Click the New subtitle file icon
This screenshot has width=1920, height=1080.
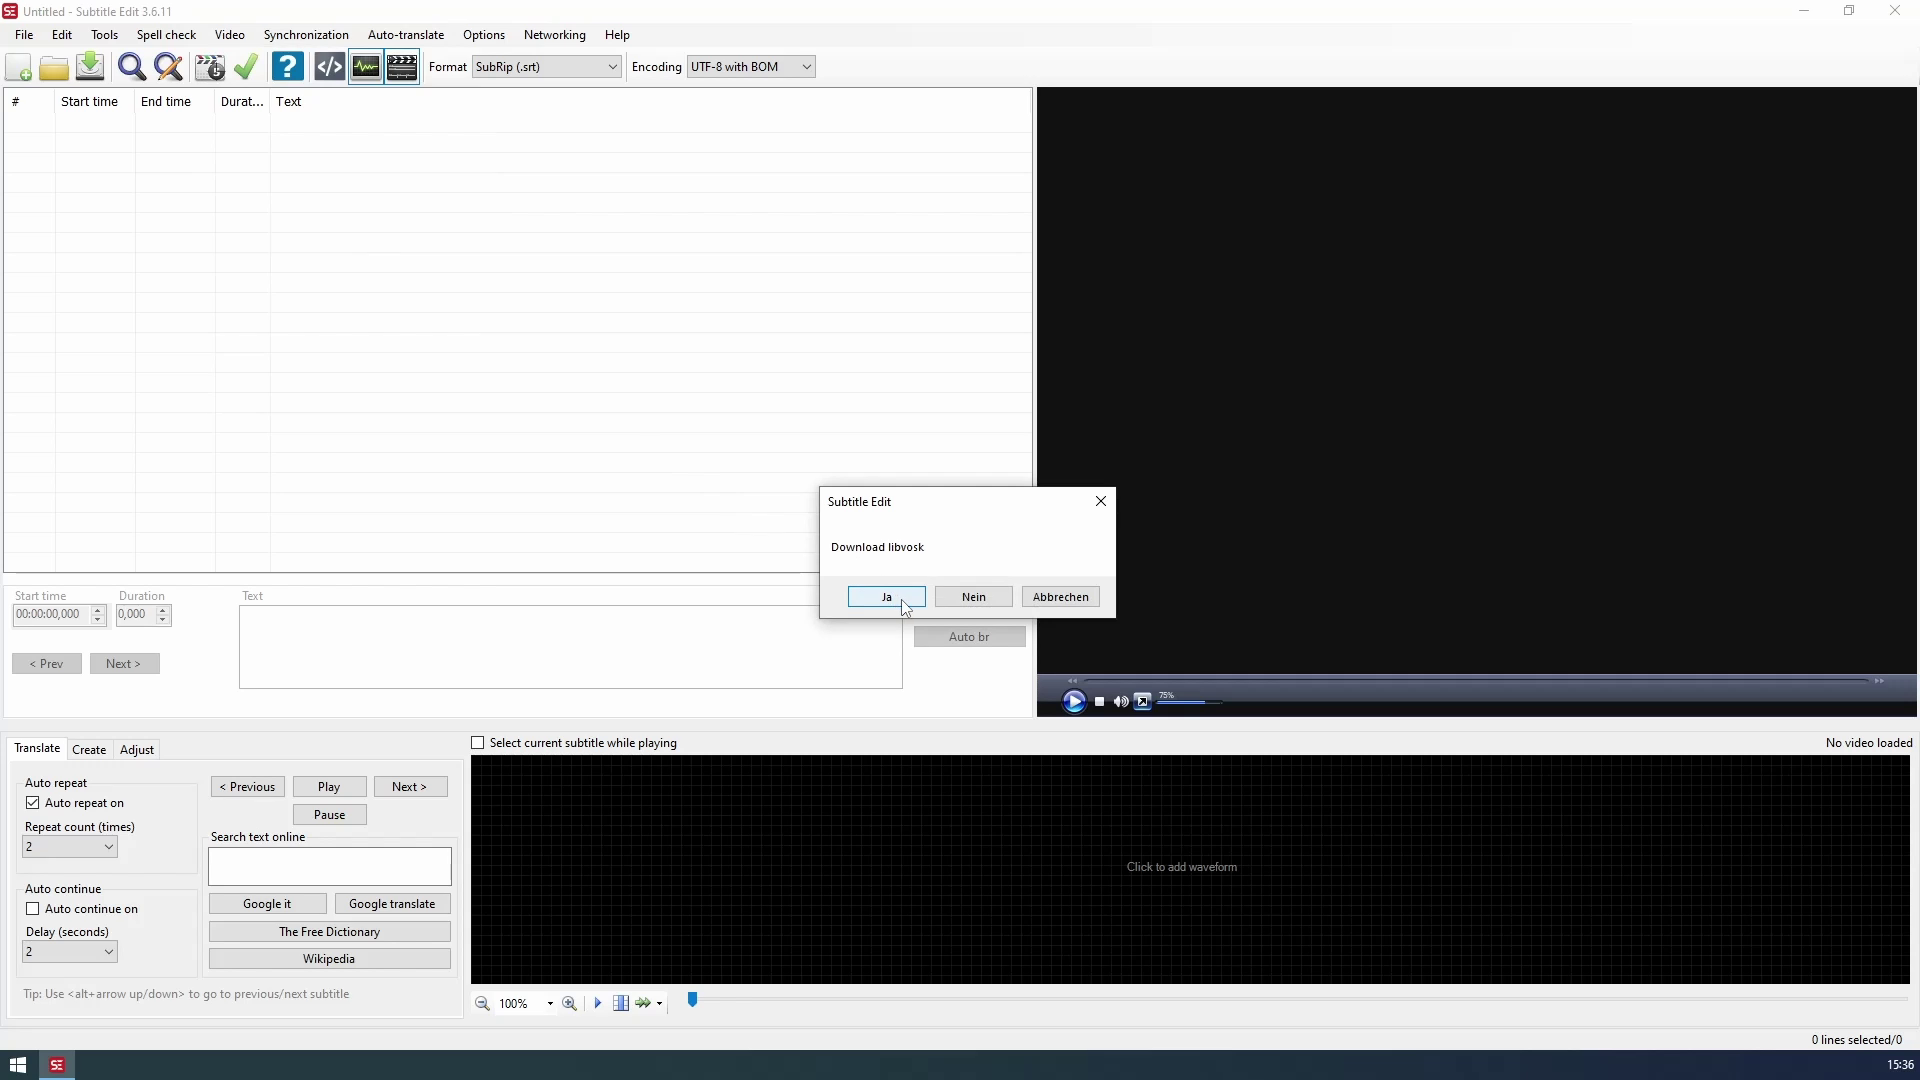[x=19, y=67]
